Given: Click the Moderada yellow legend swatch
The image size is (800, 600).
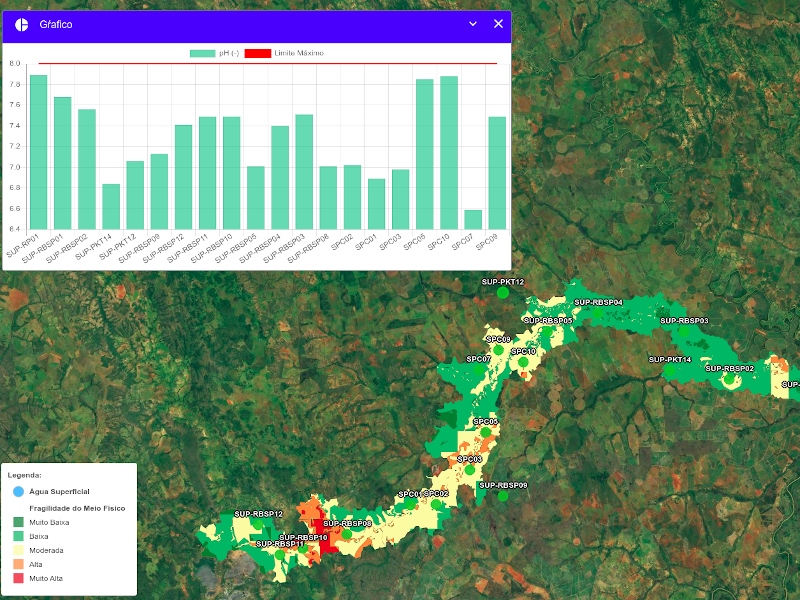Looking at the screenshot, I should tap(17, 550).
